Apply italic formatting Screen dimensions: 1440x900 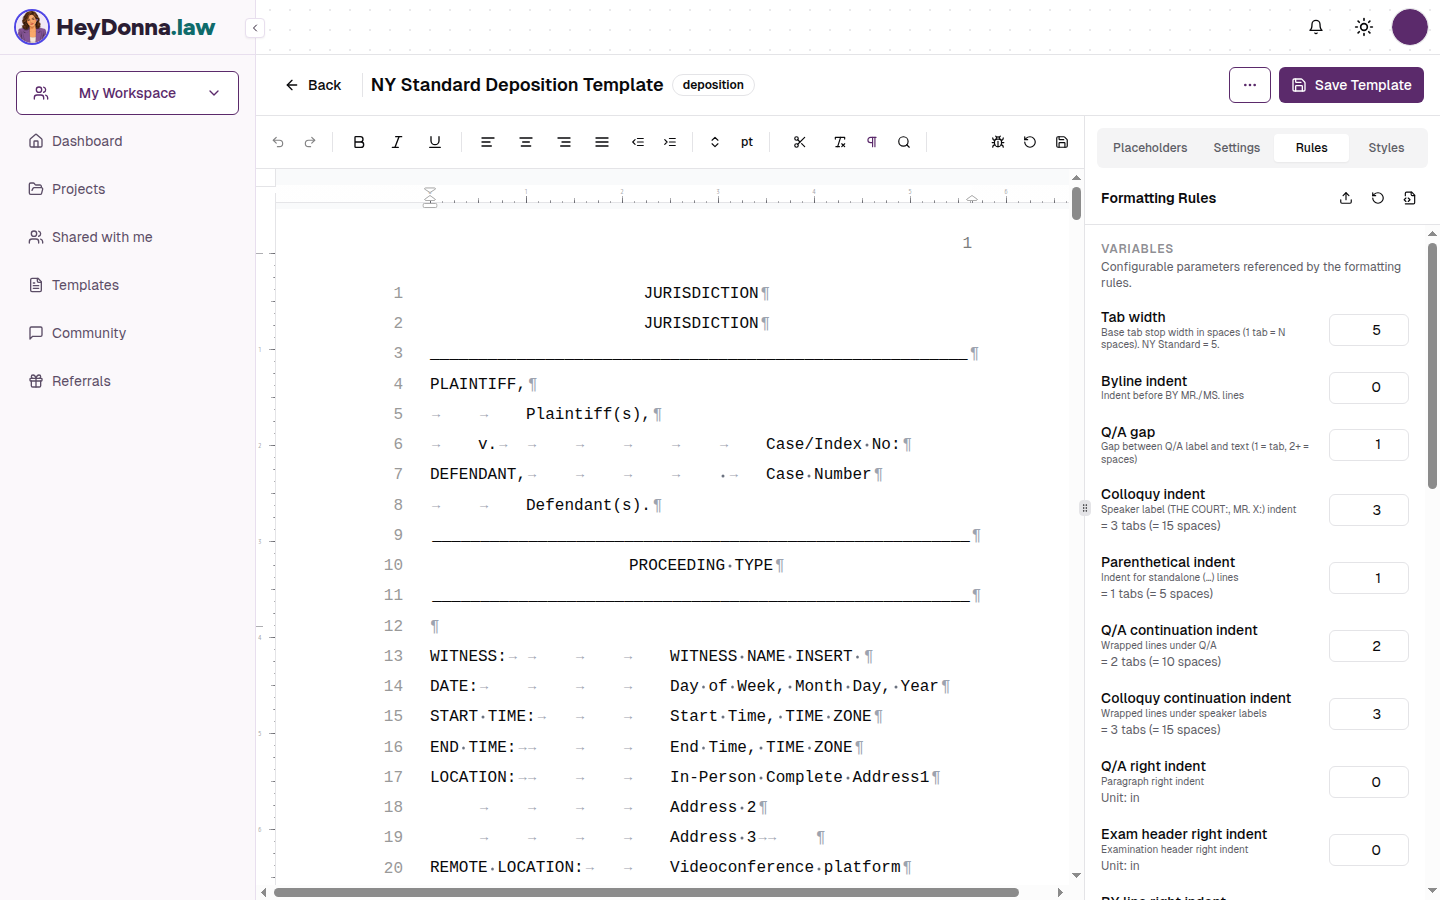pyautogui.click(x=397, y=142)
